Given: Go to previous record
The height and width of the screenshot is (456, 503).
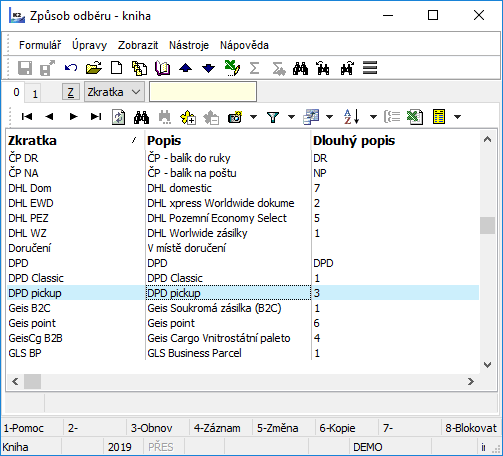Looking at the screenshot, I should (49, 117).
